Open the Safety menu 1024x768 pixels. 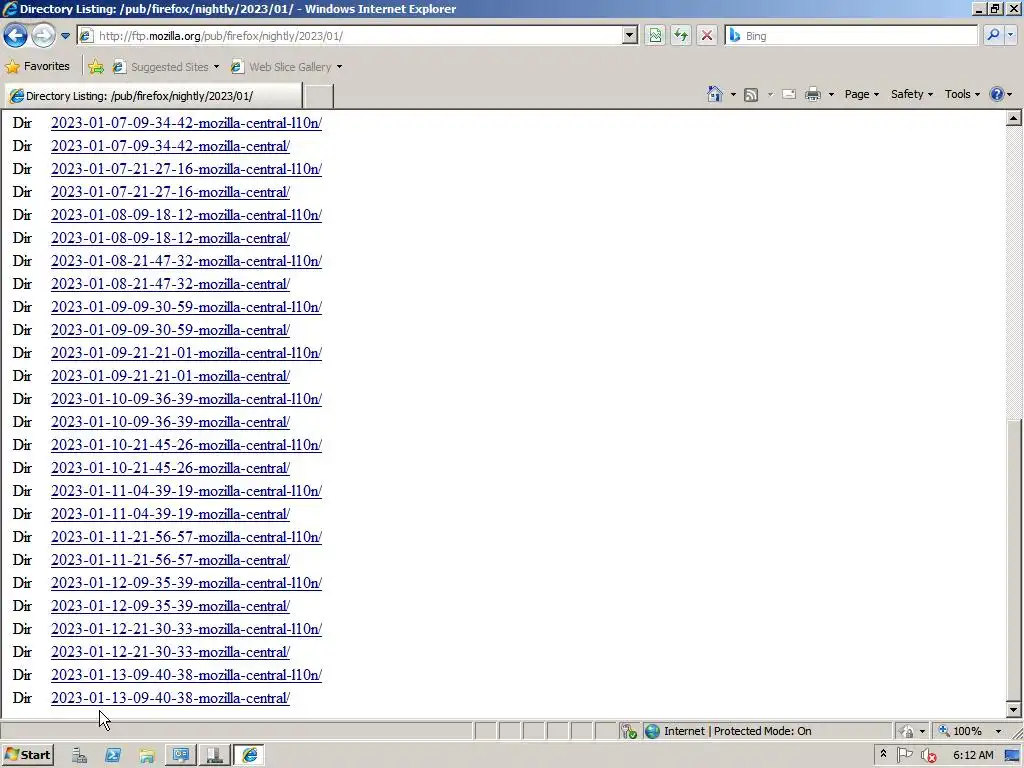912,94
